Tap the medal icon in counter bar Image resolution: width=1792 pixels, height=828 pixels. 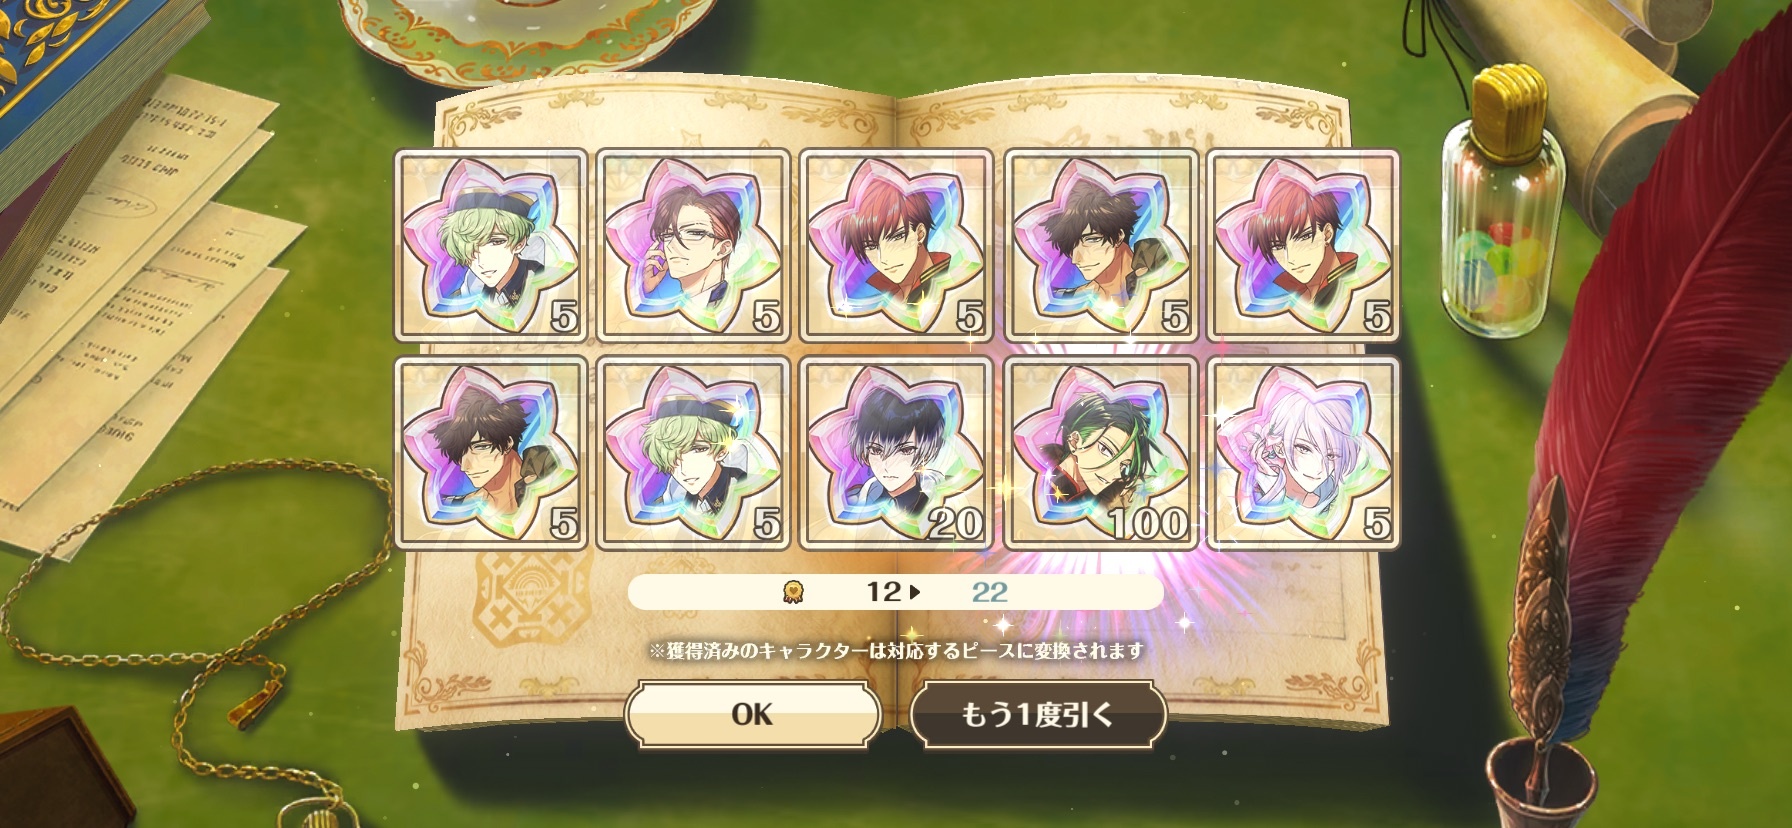[793, 592]
